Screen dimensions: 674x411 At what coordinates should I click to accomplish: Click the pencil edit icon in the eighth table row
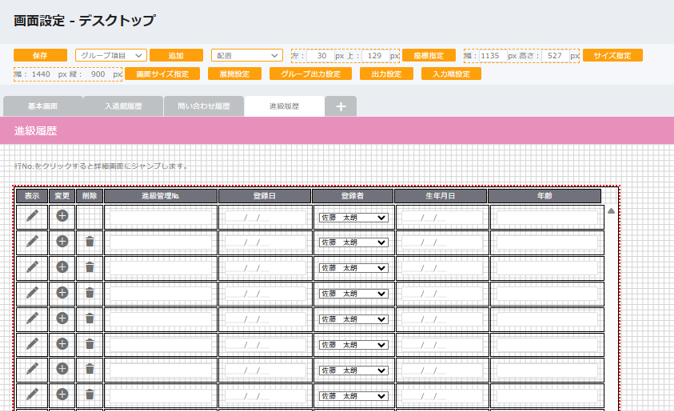[x=32, y=394]
